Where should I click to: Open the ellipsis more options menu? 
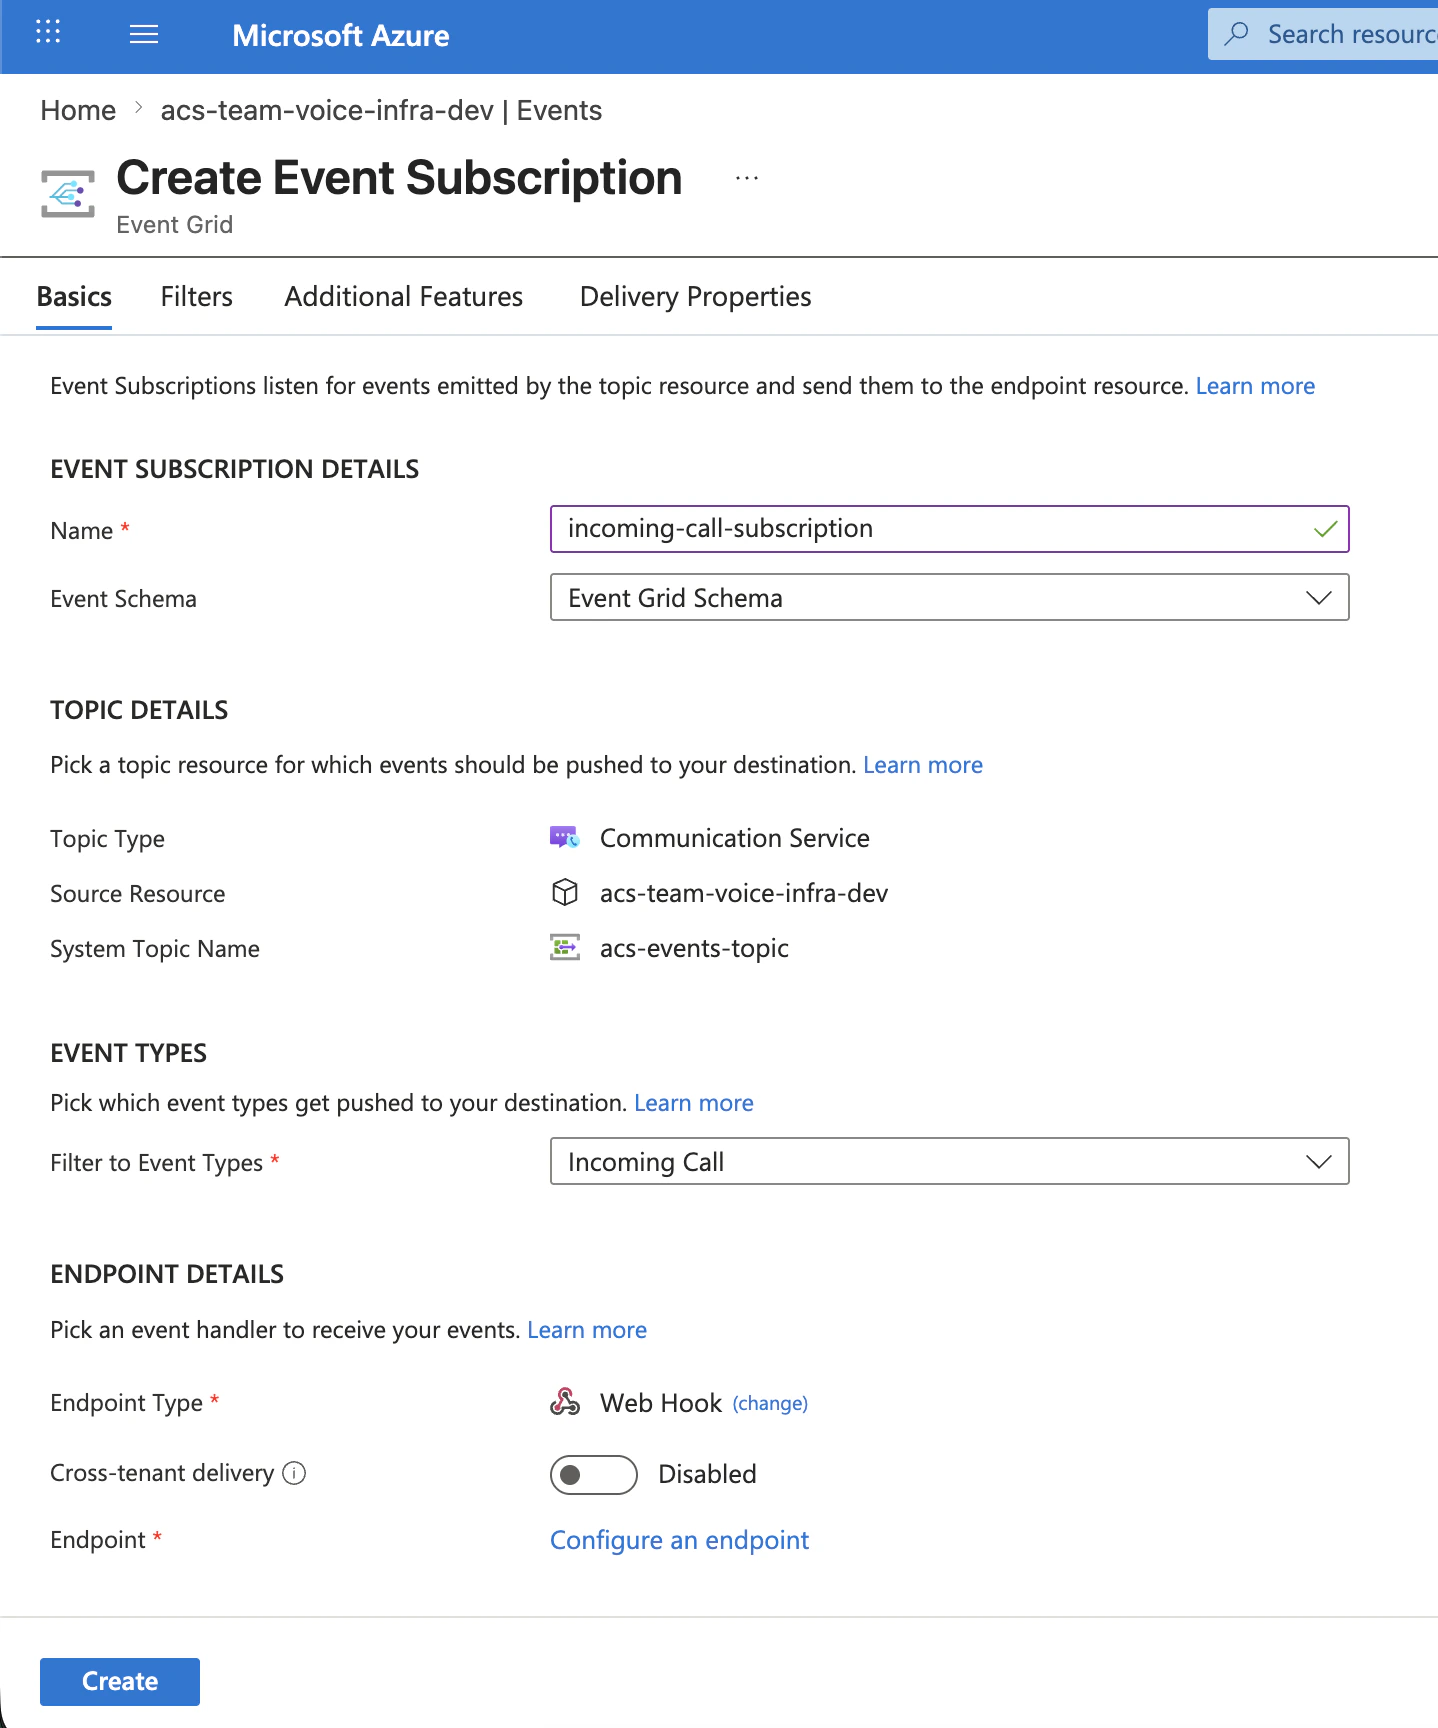[747, 178]
